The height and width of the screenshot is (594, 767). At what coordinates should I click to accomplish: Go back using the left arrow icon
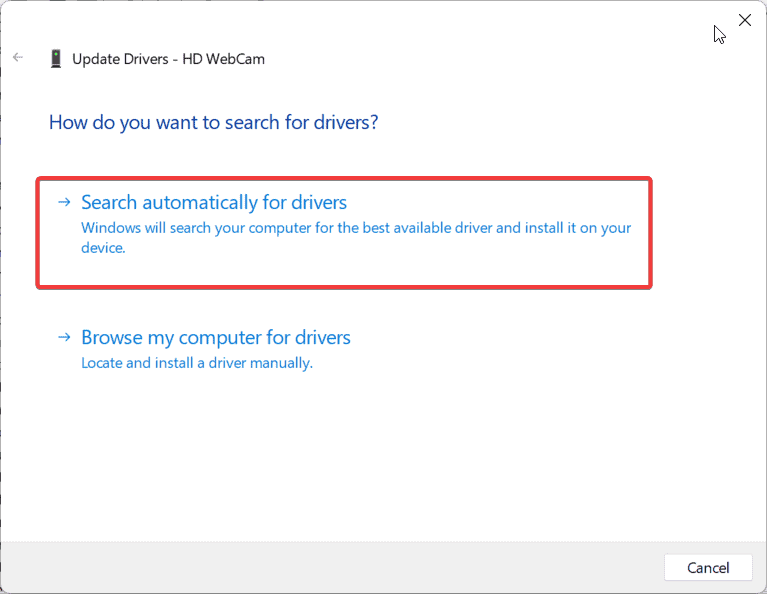pos(18,58)
